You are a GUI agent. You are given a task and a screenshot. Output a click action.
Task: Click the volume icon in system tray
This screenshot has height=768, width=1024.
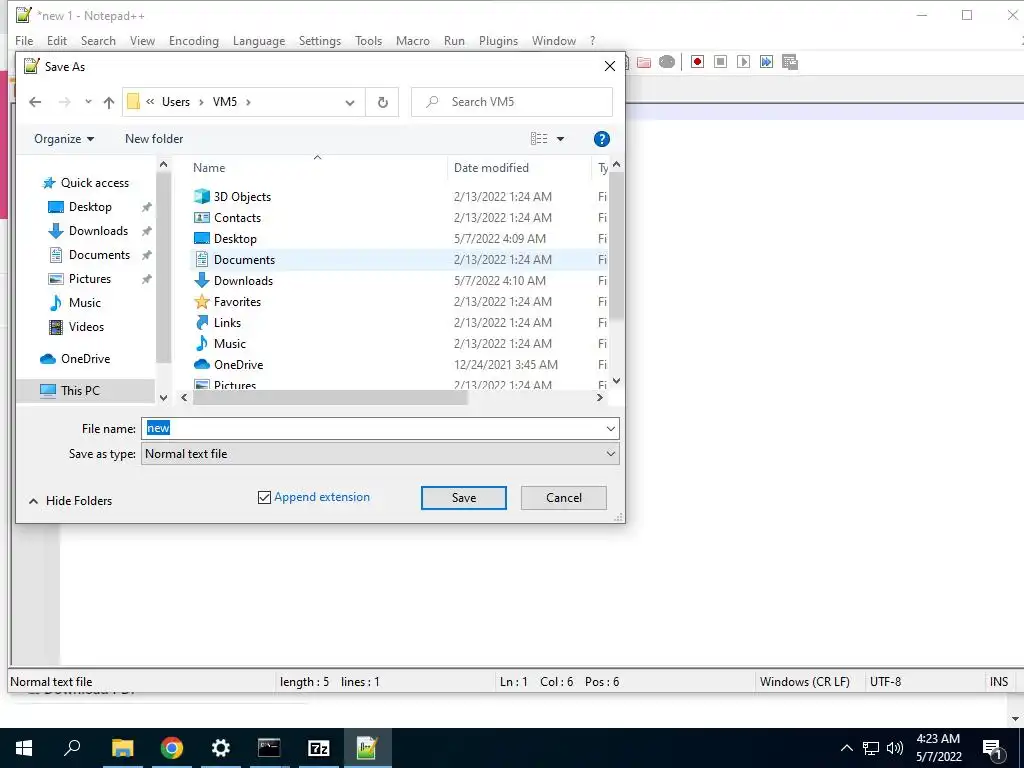click(x=895, y=748)
